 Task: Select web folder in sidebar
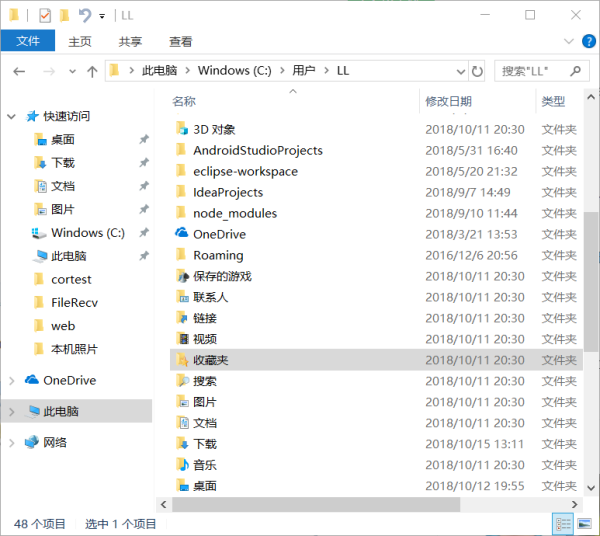coord(63,326)
